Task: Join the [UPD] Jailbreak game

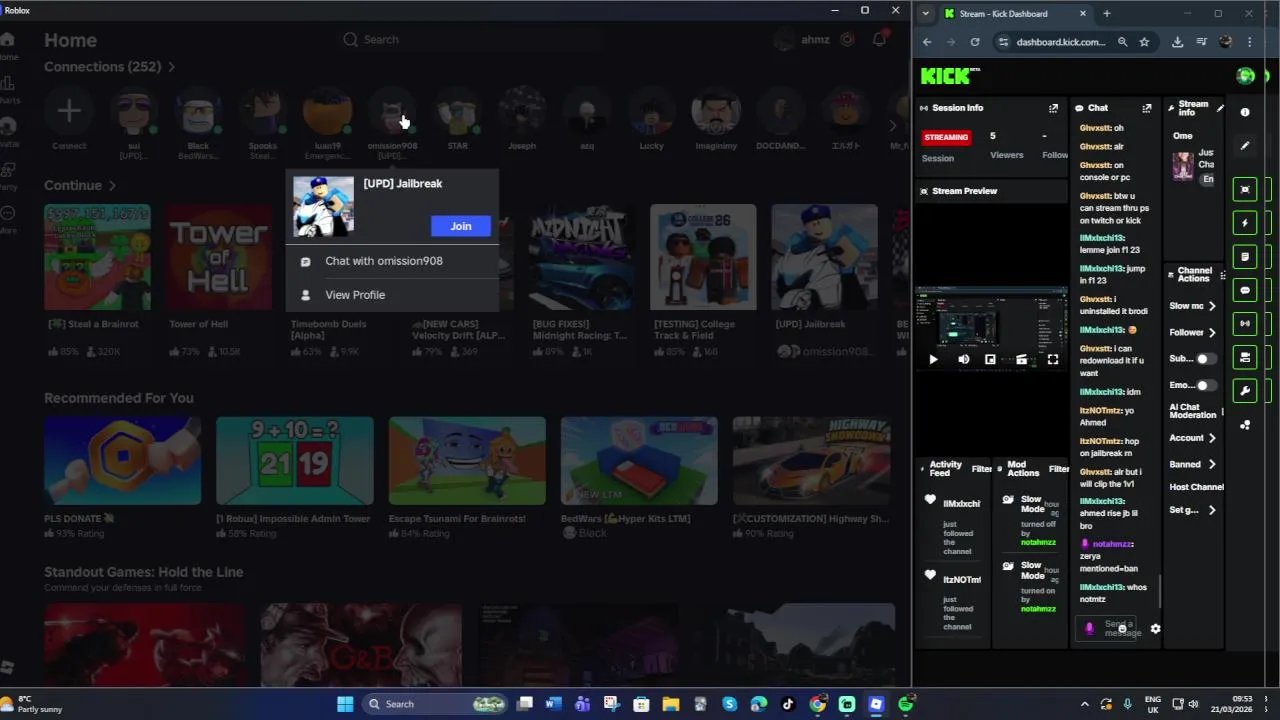Action: click(461, 226)
